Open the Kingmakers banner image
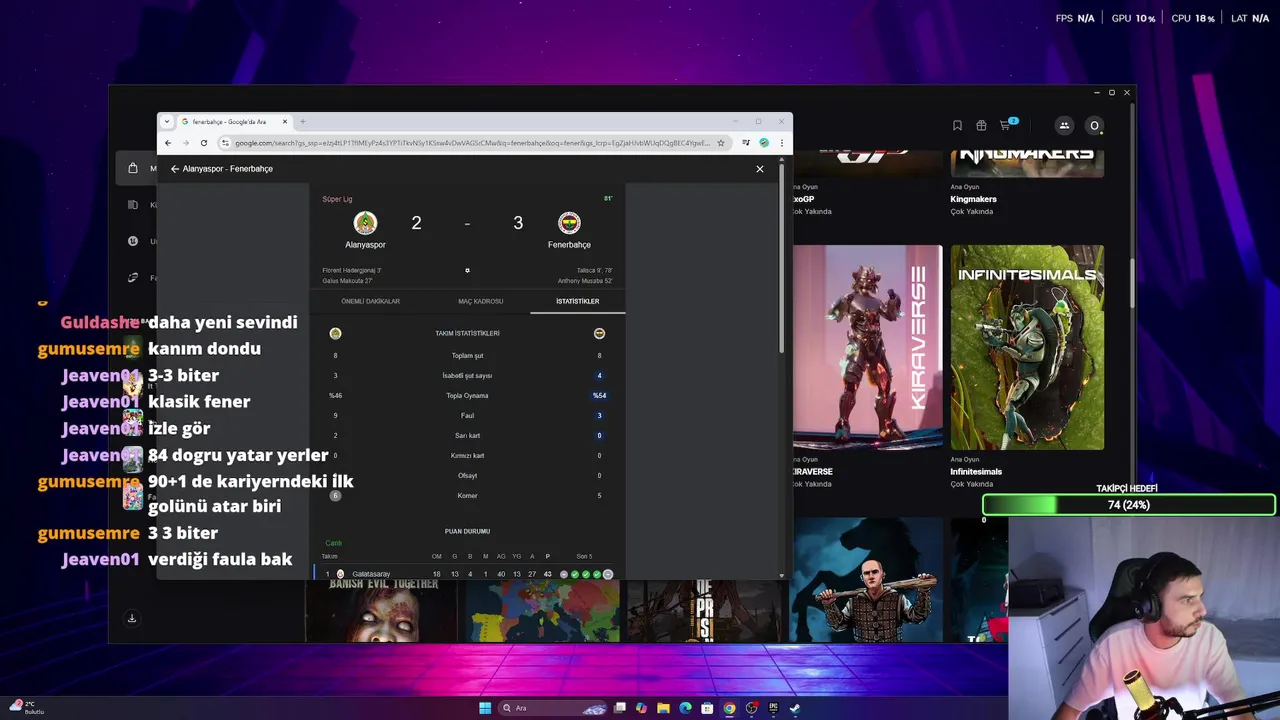This screenshot has height=720, width=1280. click(1027, 163)
